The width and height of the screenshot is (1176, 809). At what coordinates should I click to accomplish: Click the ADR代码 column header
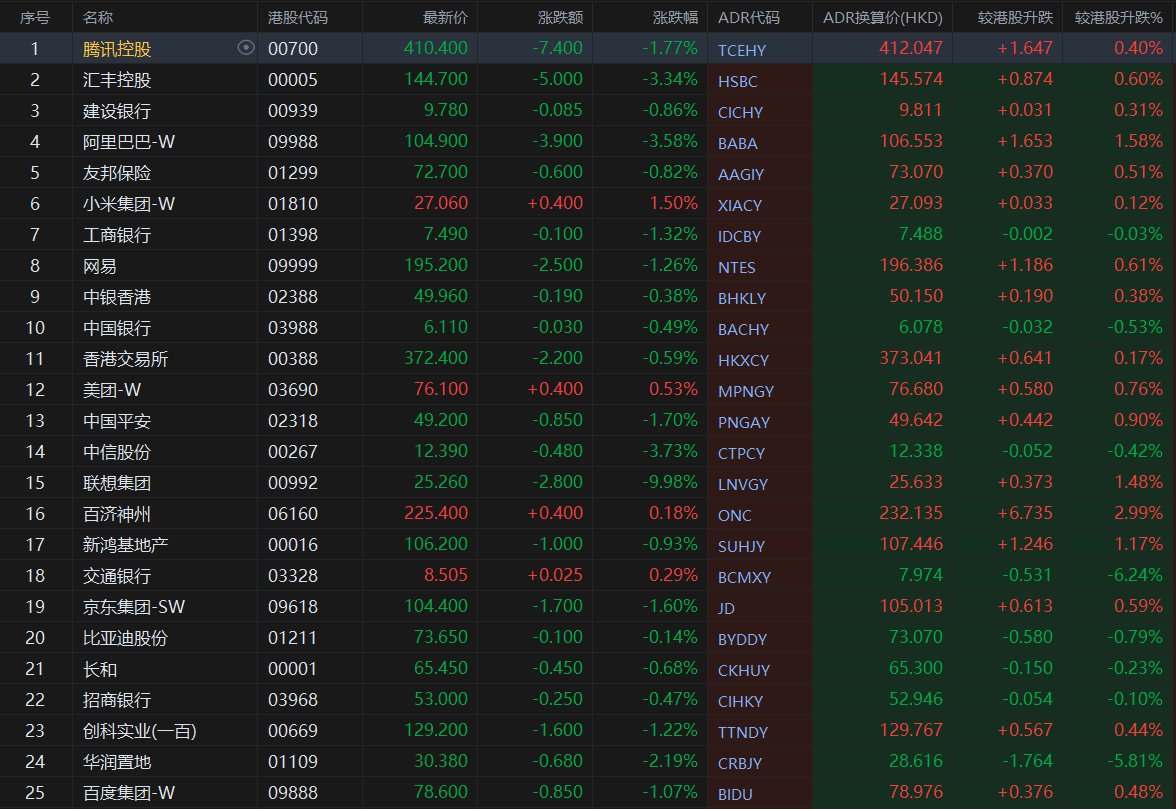[x=748, y=17]
